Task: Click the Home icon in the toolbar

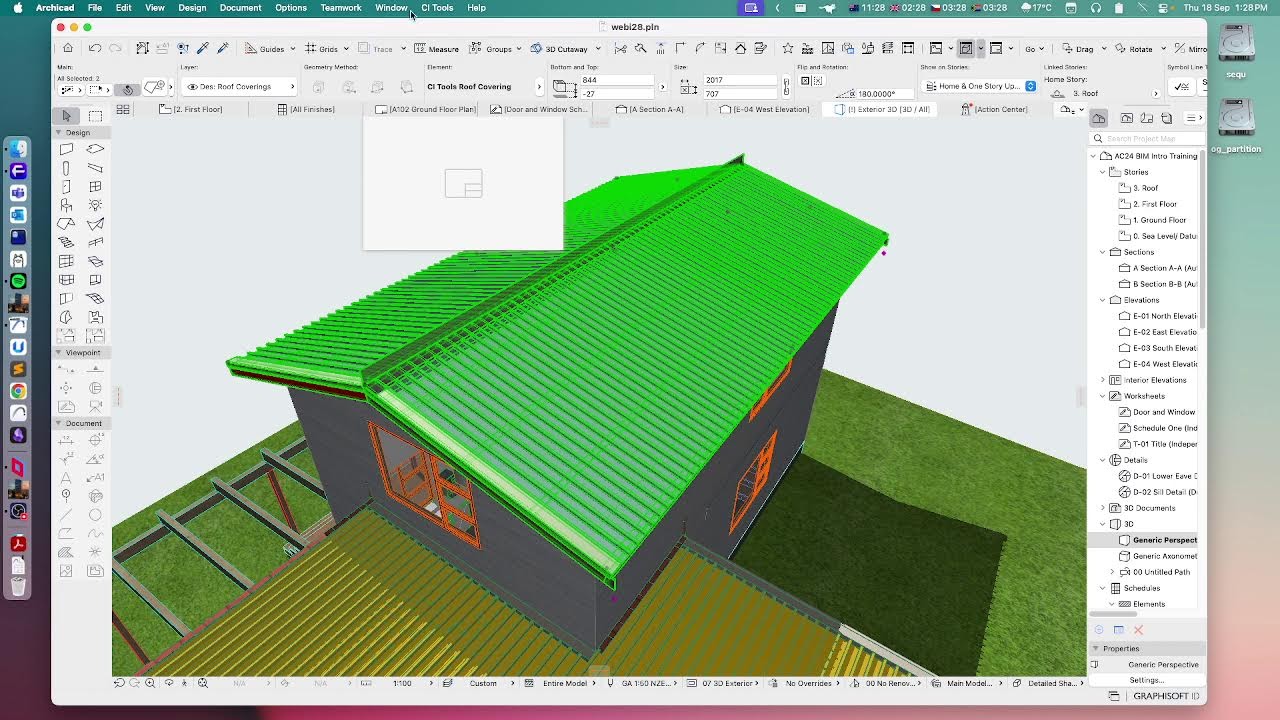Action: tap(67, 48)
